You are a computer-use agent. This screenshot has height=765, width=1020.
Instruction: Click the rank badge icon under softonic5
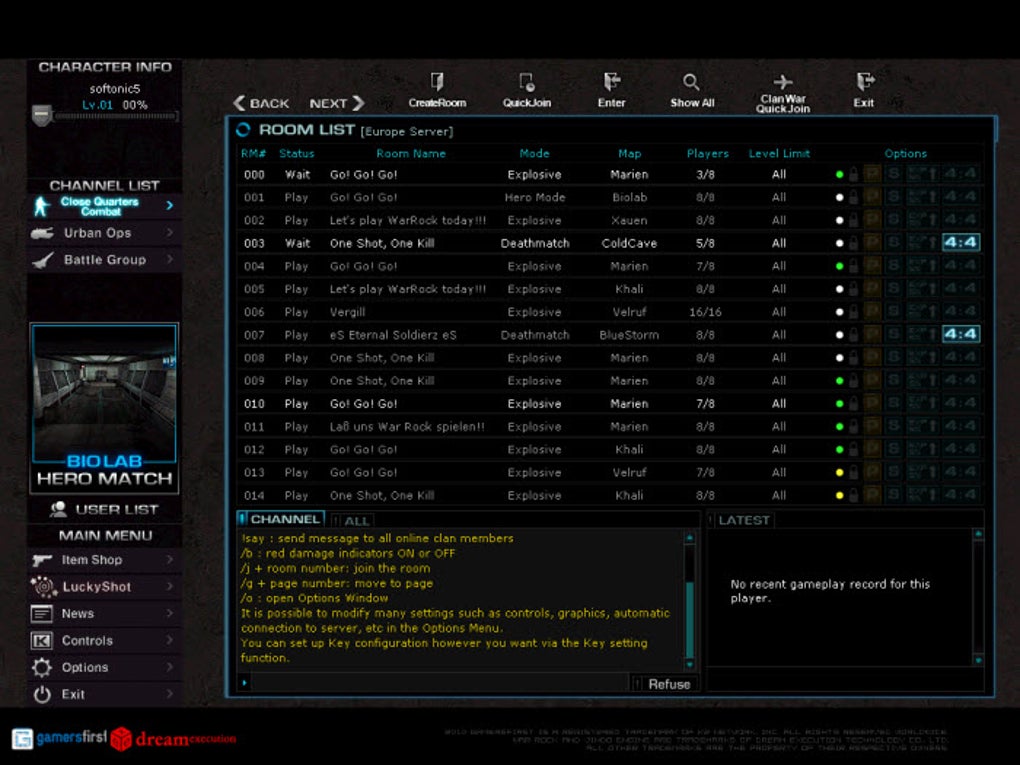click(x=42, y=115)
